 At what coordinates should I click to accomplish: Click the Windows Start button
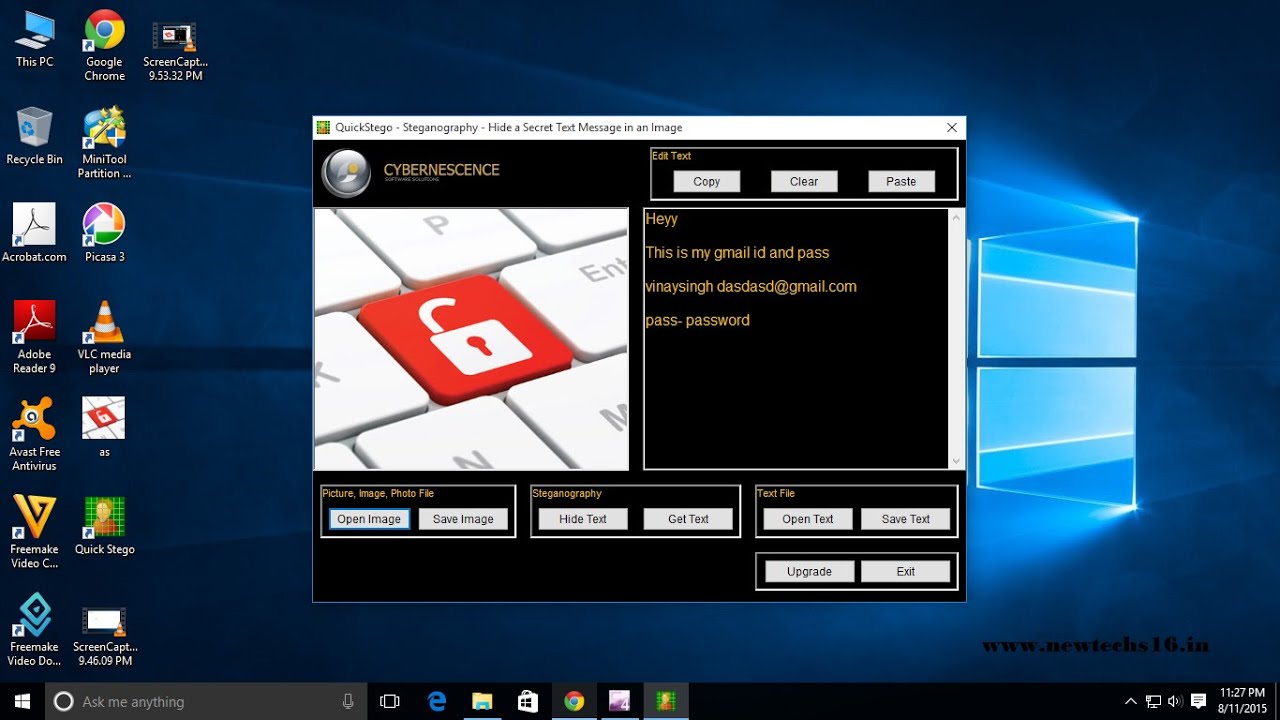pos(22,701)
